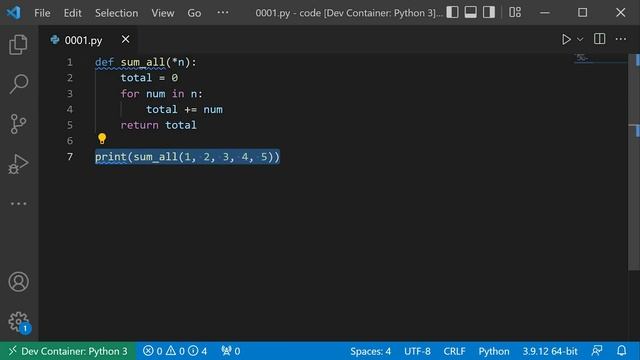The width and height of the screenshot is (640, 360).
Task: Open editor More Actions ellipsis
Action: tap(621, 39)
